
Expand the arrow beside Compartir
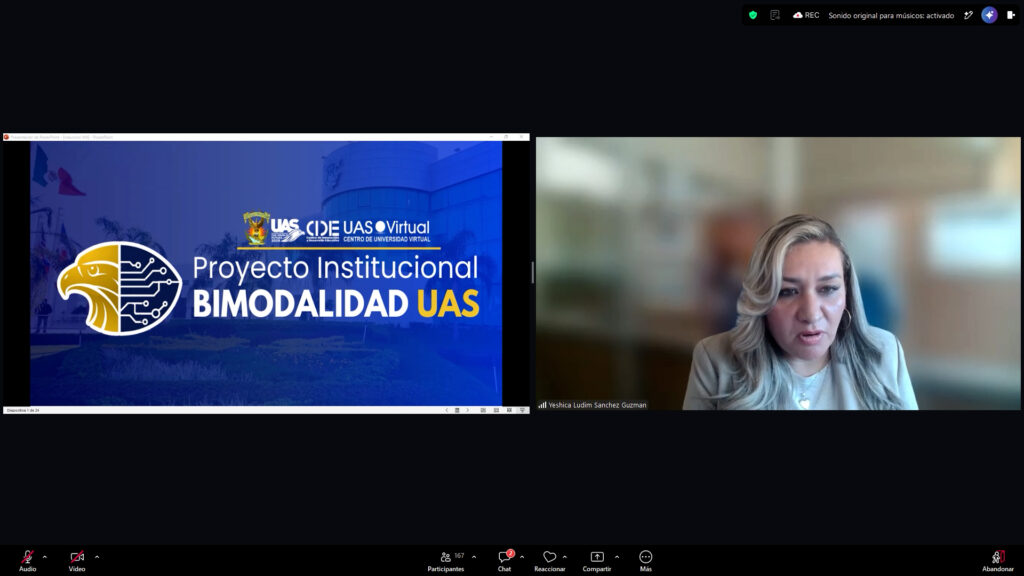pyautogui.click(x=616, y=557)
